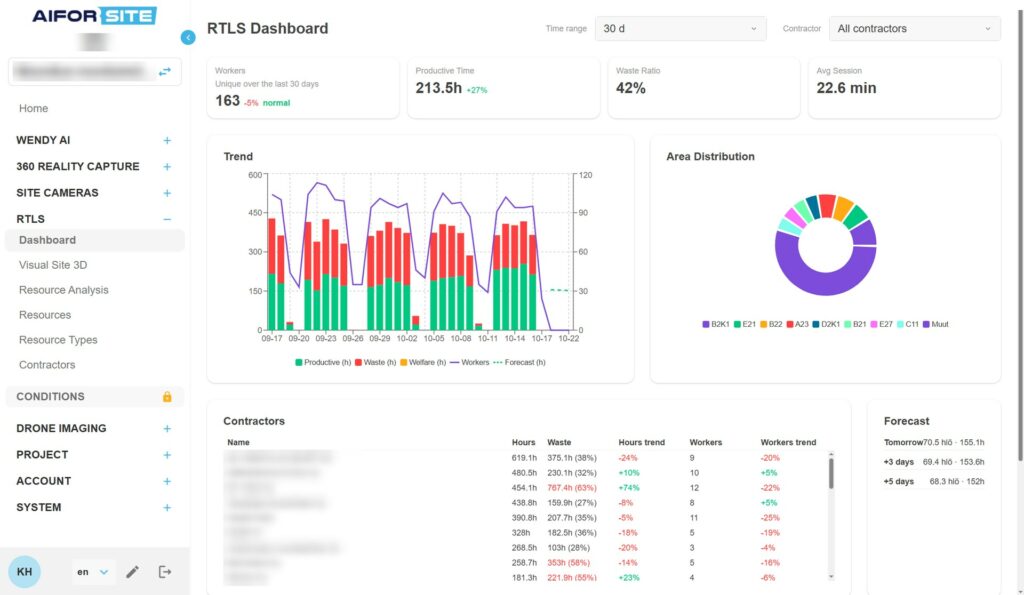Image resolution: width=1024 pixels, height=595 pixels.
Task: Expand the SYSTEM section plus icon
Action: point(167,507)
